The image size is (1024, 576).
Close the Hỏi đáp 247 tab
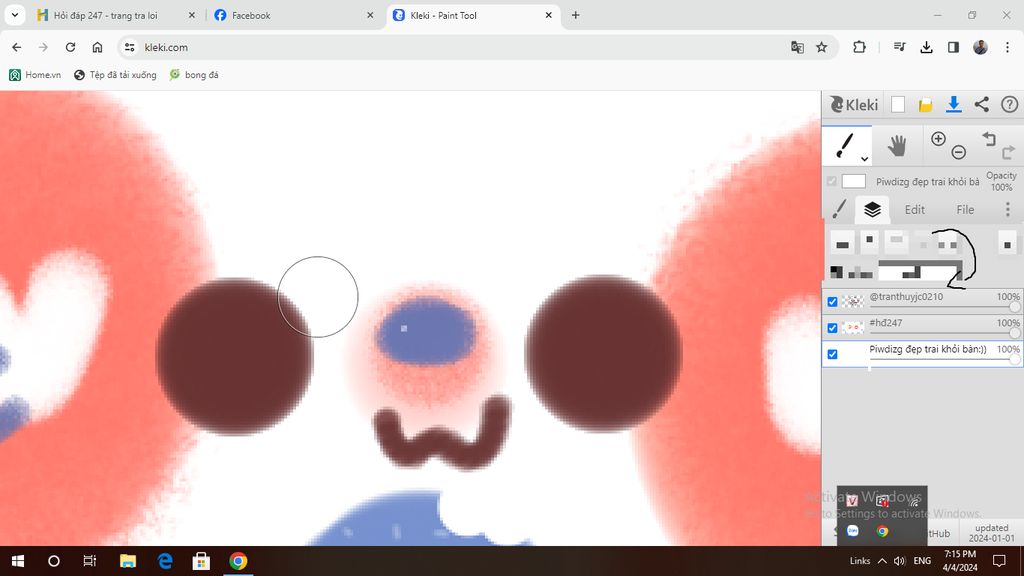tap(191, 15)
